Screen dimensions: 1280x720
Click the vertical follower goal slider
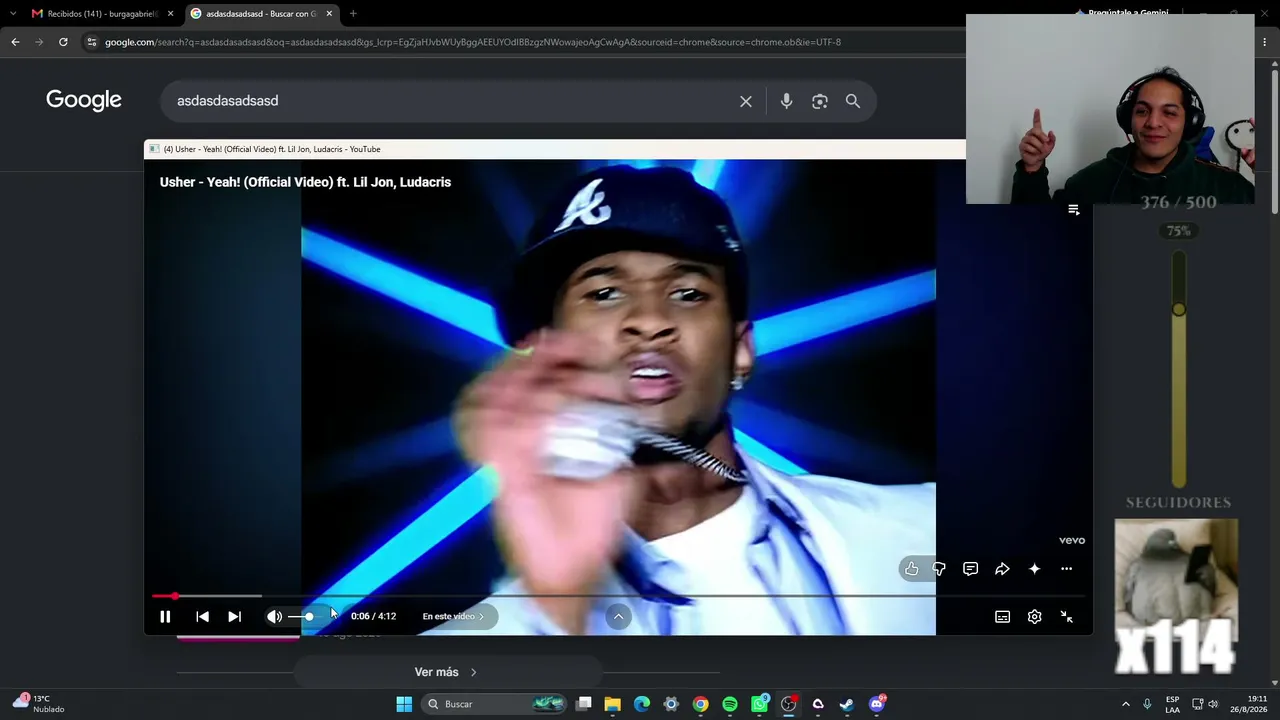[x=1179, y=370]
